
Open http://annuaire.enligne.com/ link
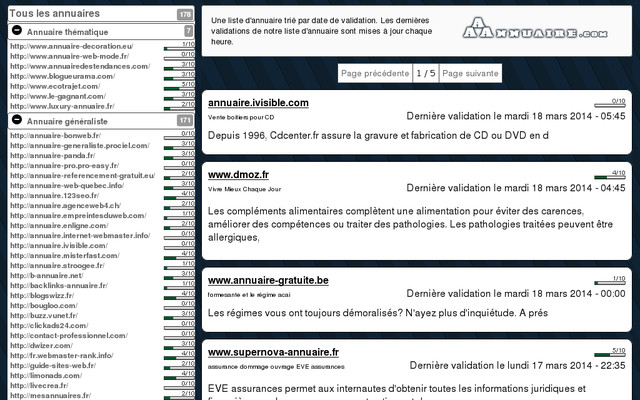(x=59, y=226)
